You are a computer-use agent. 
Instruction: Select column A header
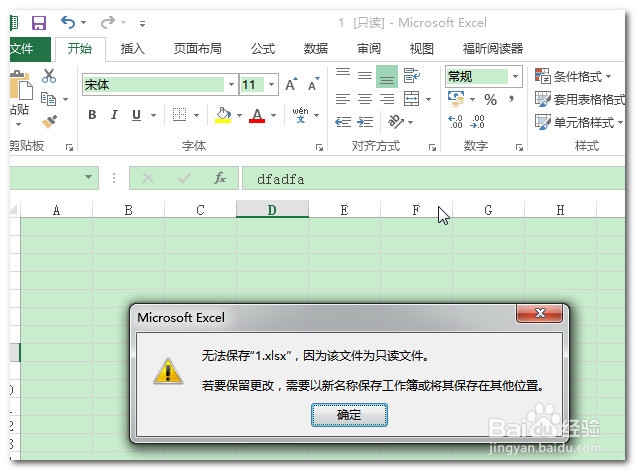coord(56,210)
